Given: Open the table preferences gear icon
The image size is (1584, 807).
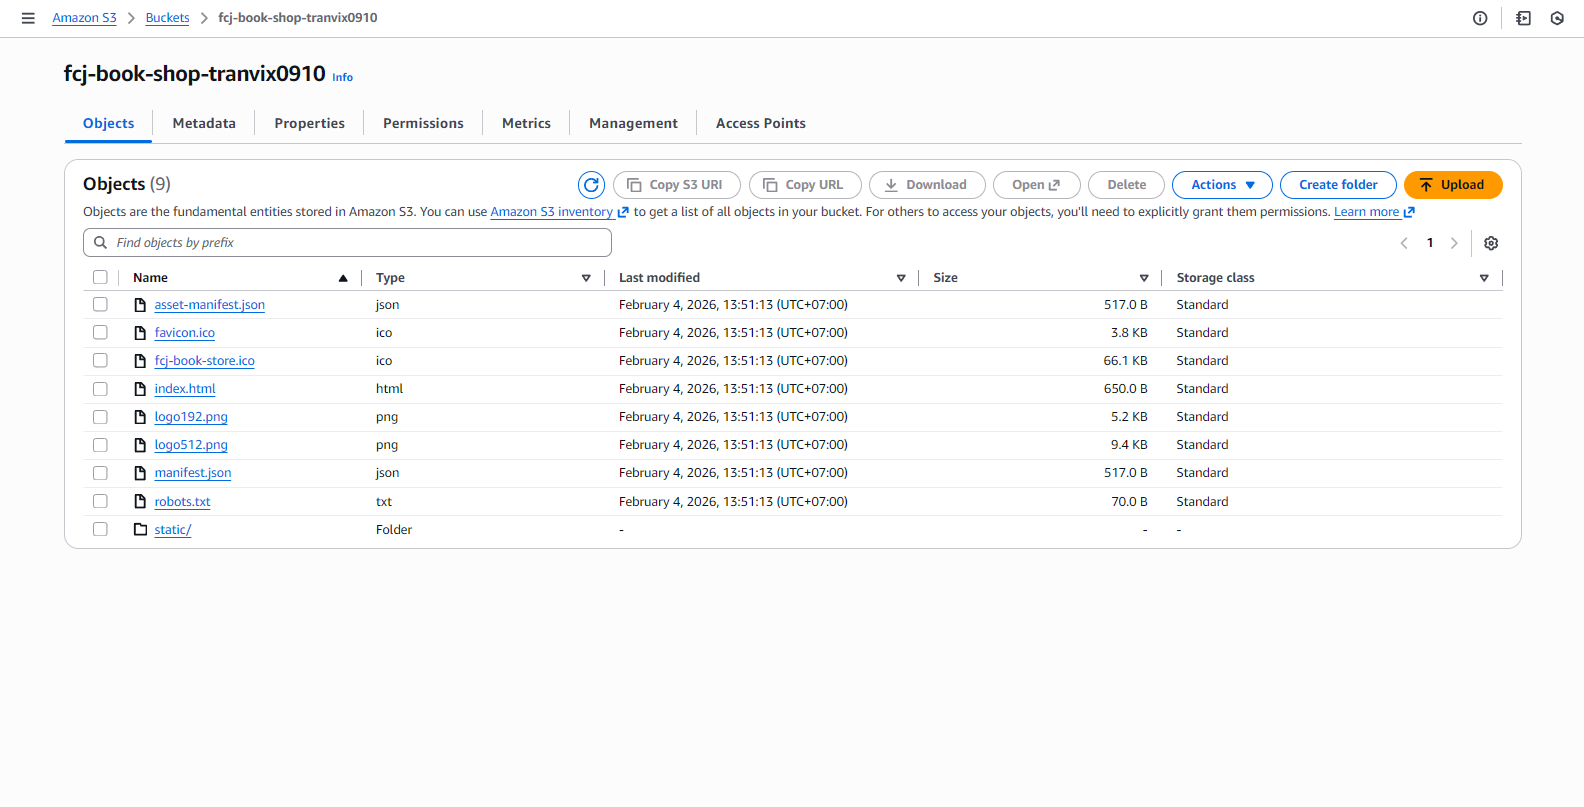Looking at the screenshot, I should pos(1491,243).
